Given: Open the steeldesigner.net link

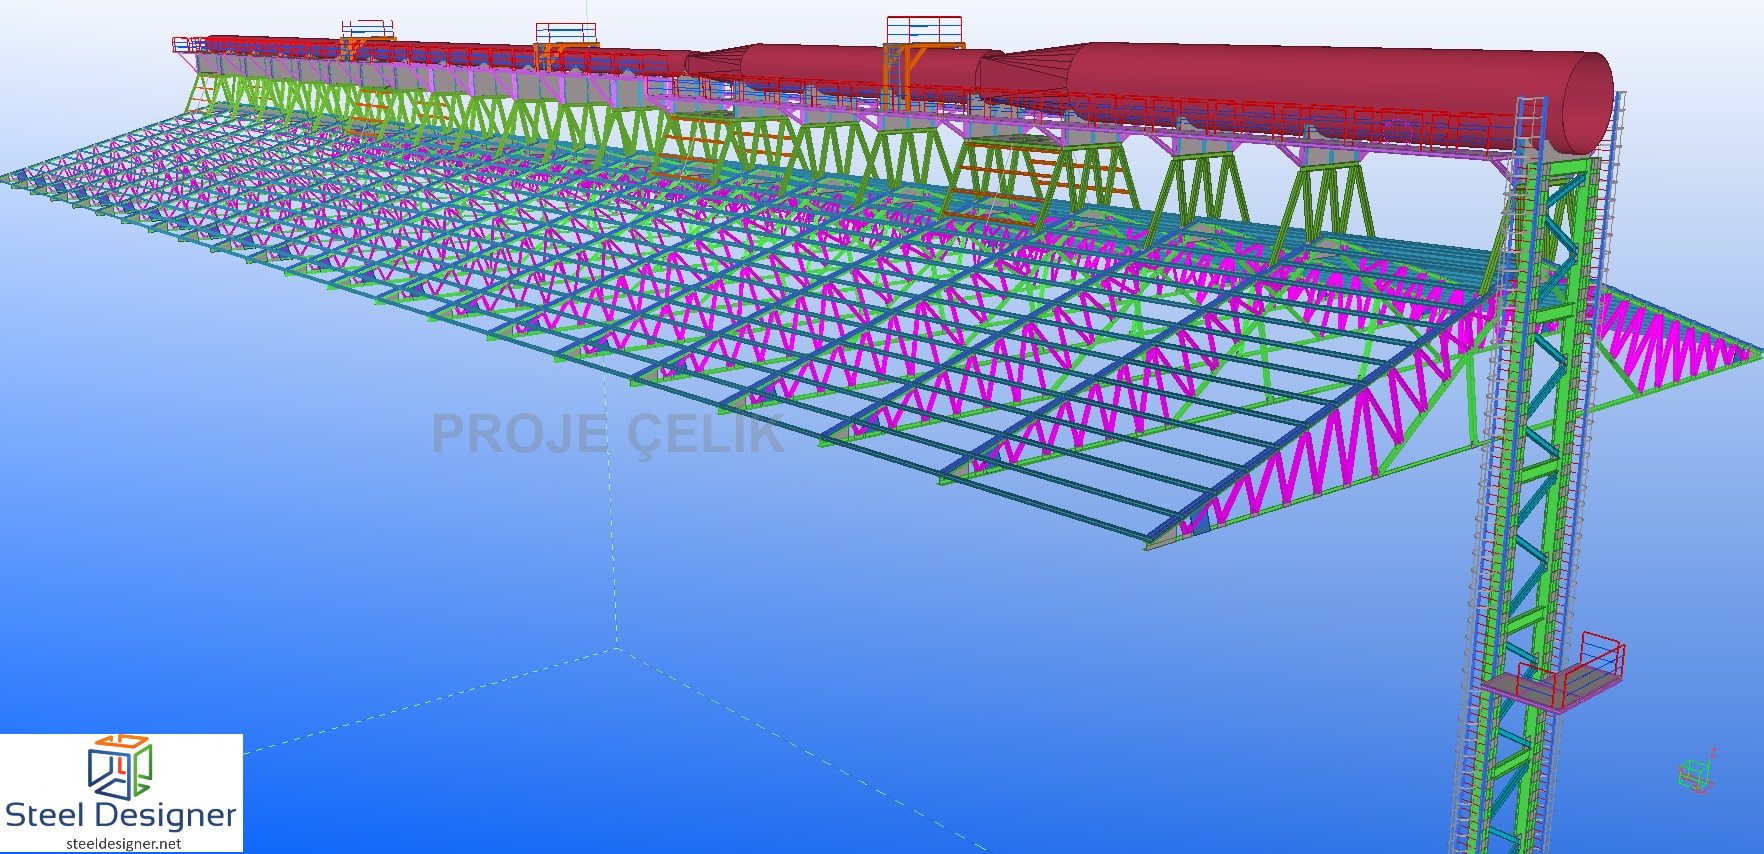Looking at the screenshot, I should point(123,843).
